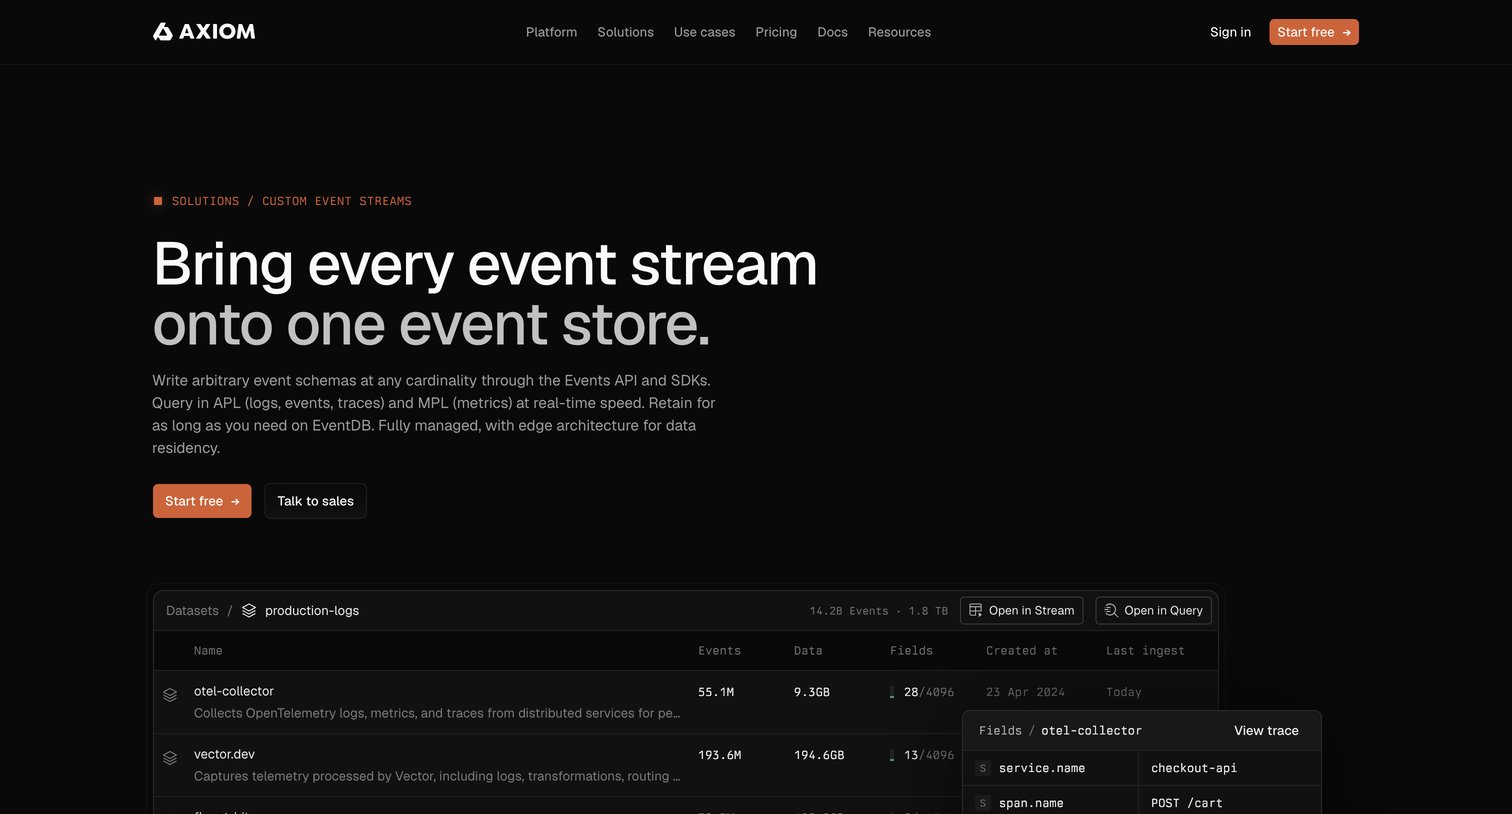Click the Created at column header
1512x814 pixels.
pyautogui.click(x=1021, y=651)
